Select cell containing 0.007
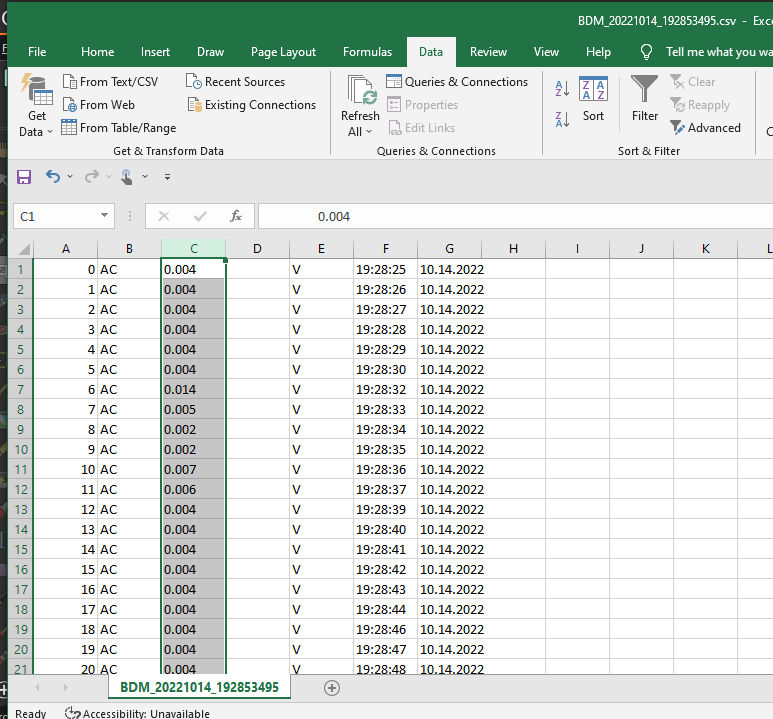 pos(193,469)
